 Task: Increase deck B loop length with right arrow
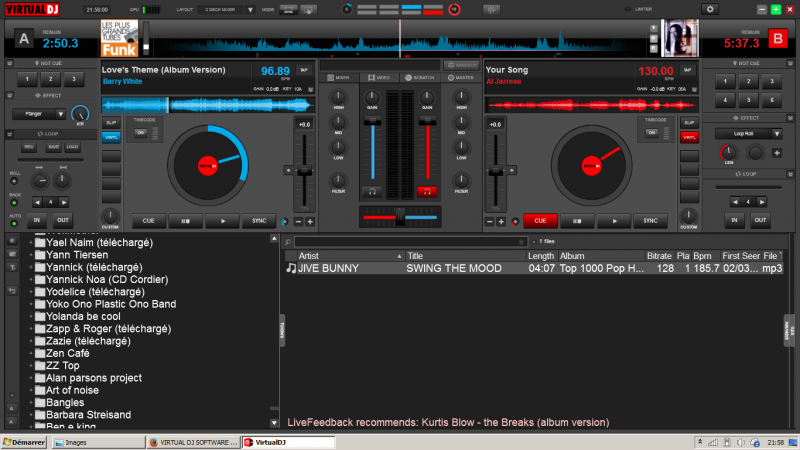coord(762,202)
